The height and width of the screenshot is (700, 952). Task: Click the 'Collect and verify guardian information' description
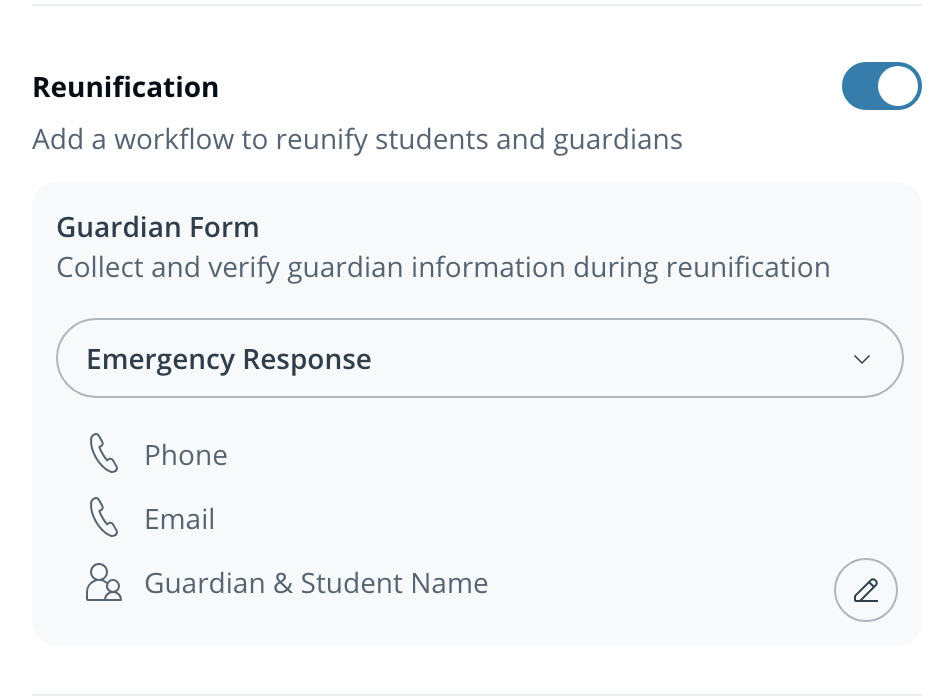click(443, 268)
